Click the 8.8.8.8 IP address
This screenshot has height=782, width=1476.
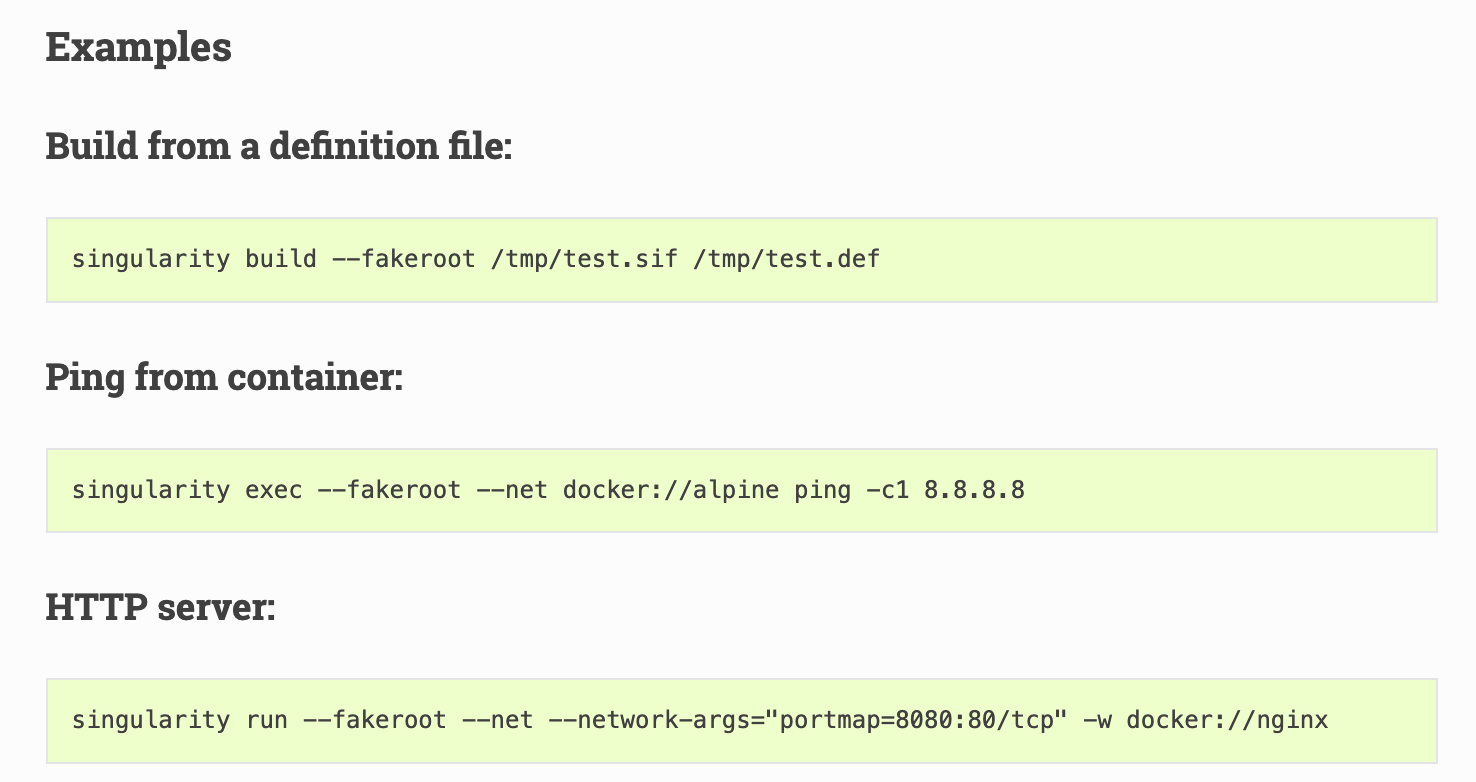974,490
